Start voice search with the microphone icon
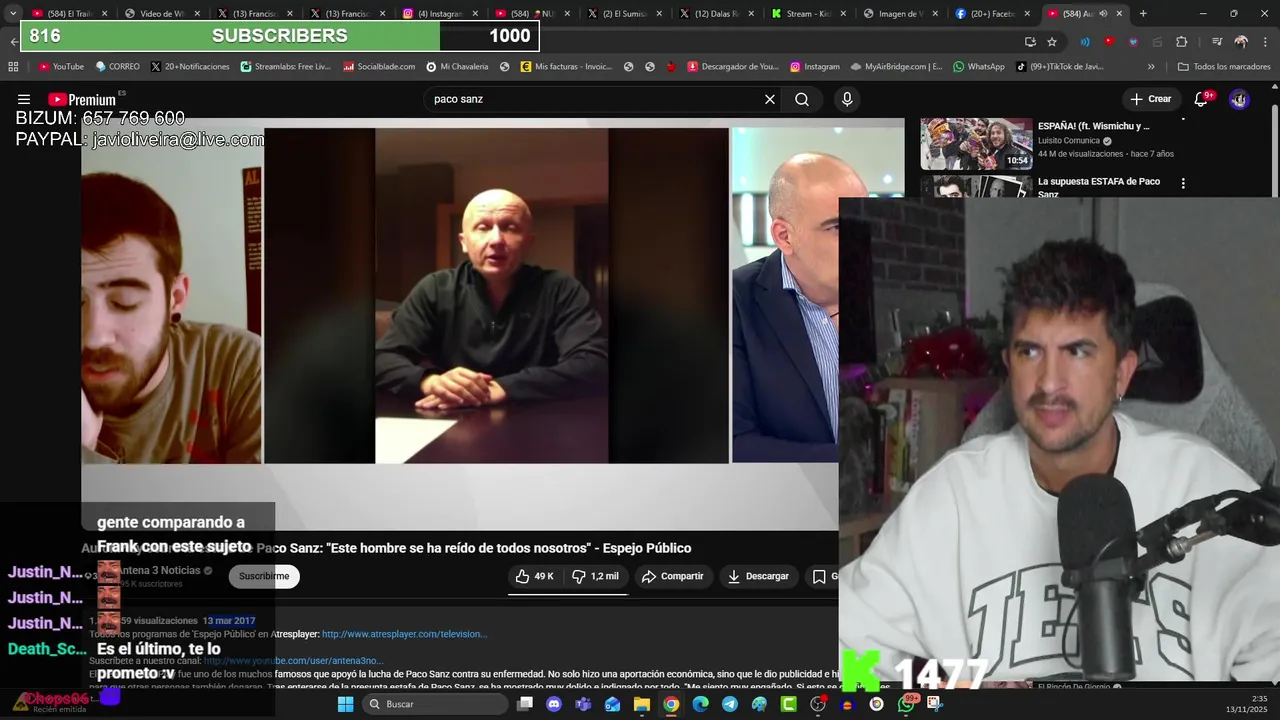1280x720 pixels. tap(847, 99)
